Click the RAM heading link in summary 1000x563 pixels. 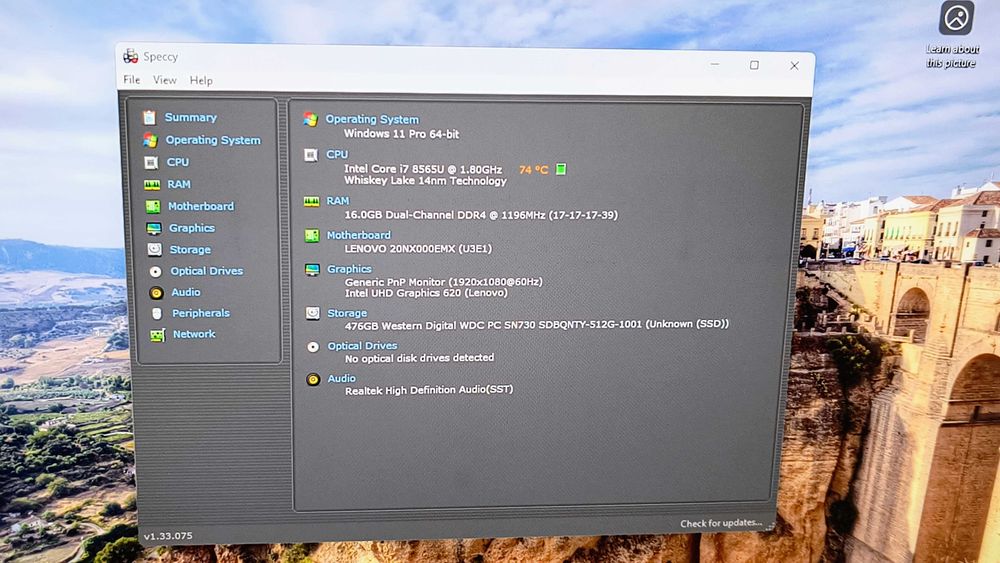[338, 201]
